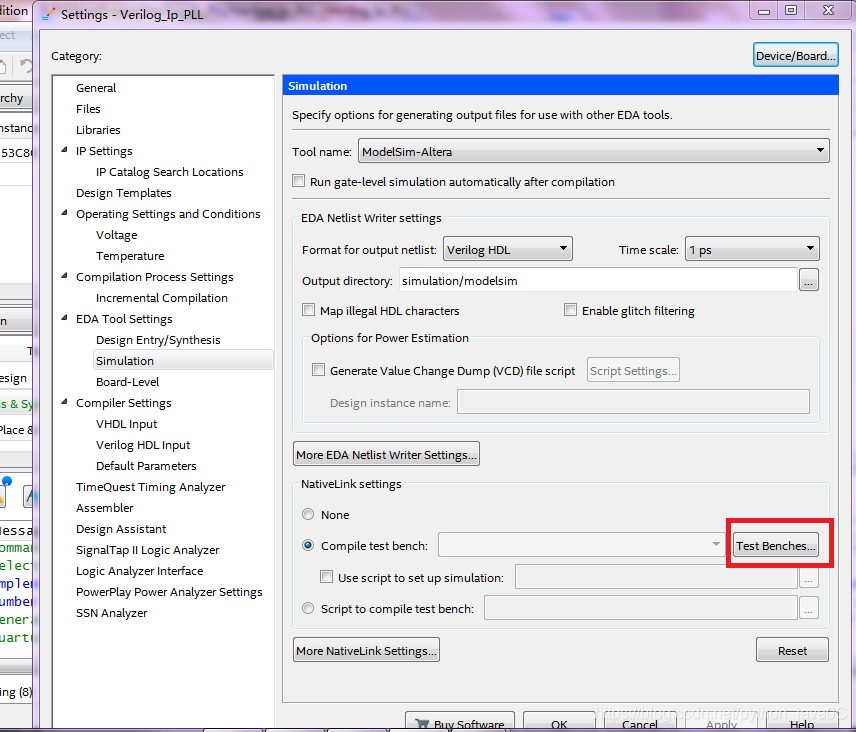Select the Assembler category
856x732 pixels.
105,508
